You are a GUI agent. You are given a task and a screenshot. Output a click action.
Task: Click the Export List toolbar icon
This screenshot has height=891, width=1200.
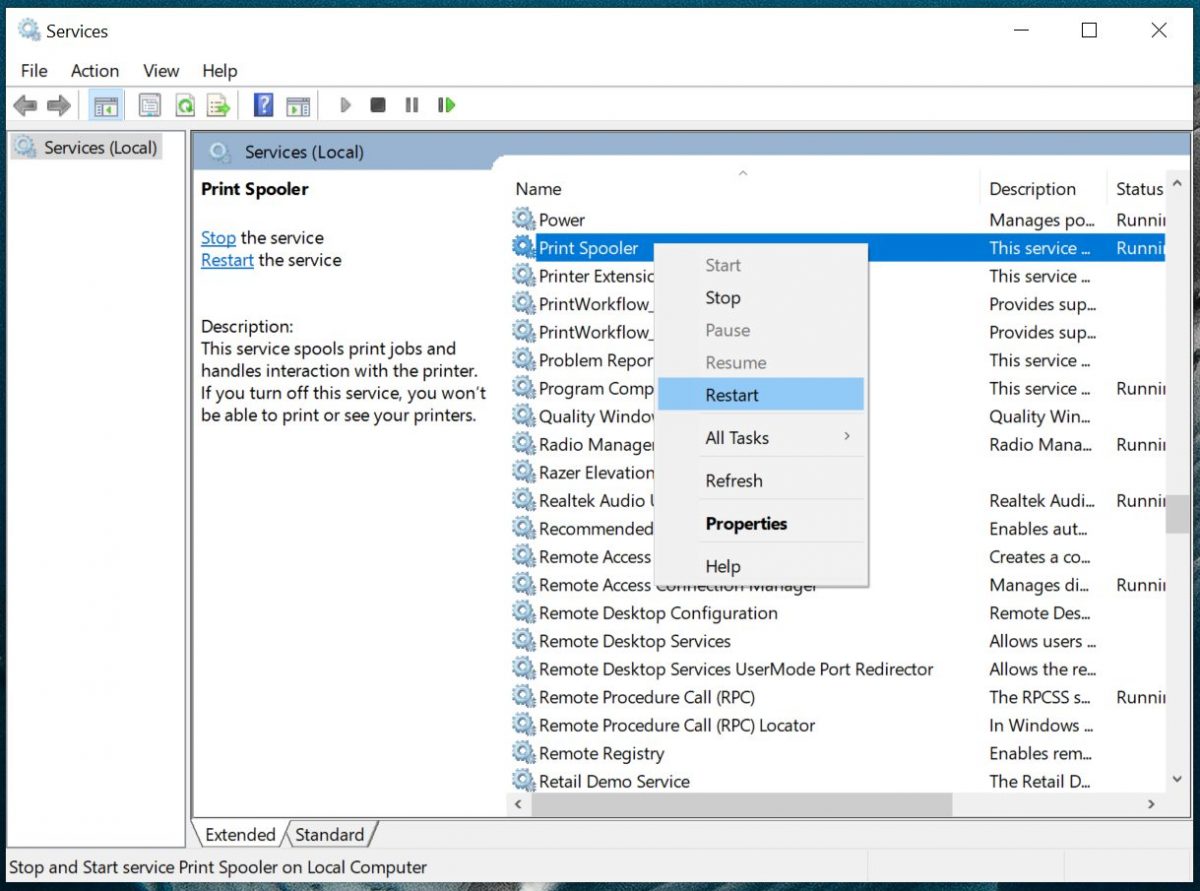pos(218,105)
